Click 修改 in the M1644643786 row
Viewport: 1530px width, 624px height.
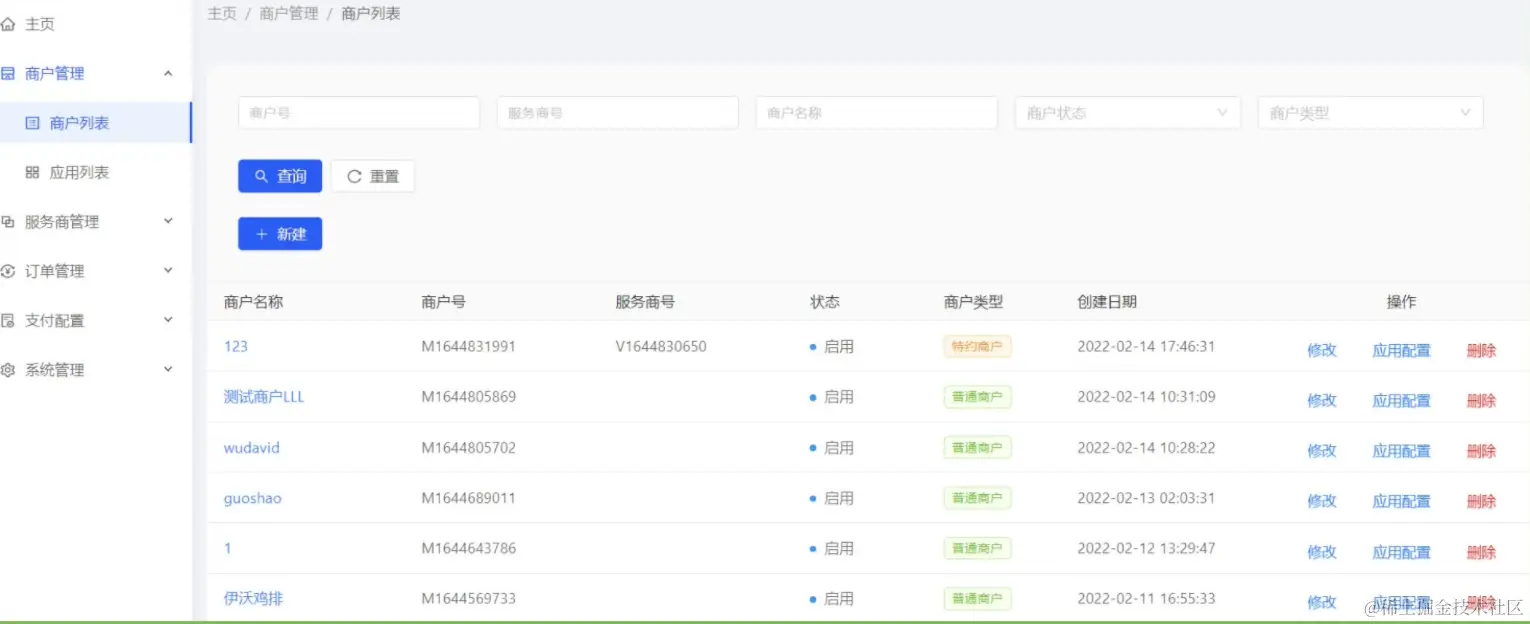1322,552
